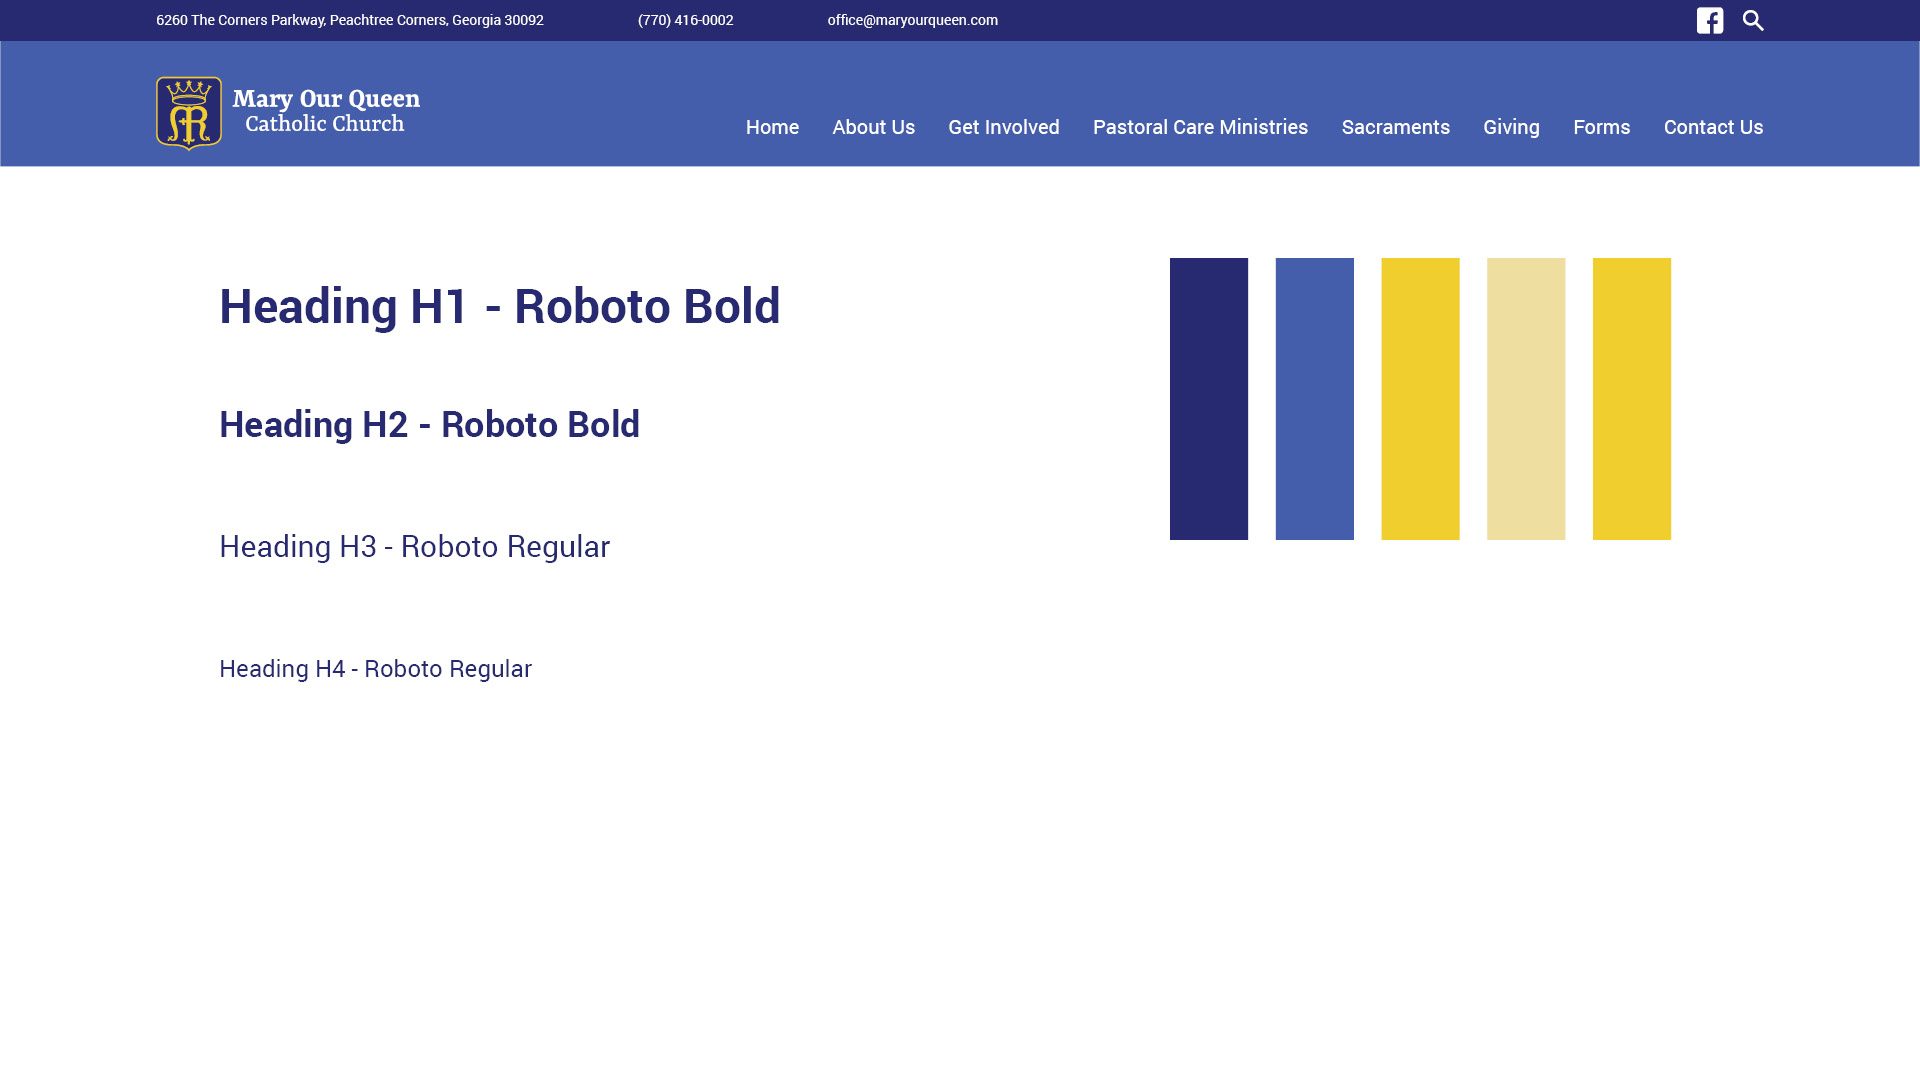This screenshot has height=1080, width=1920.
Task: Go to the Giving page
Action: click(1511, 127)
